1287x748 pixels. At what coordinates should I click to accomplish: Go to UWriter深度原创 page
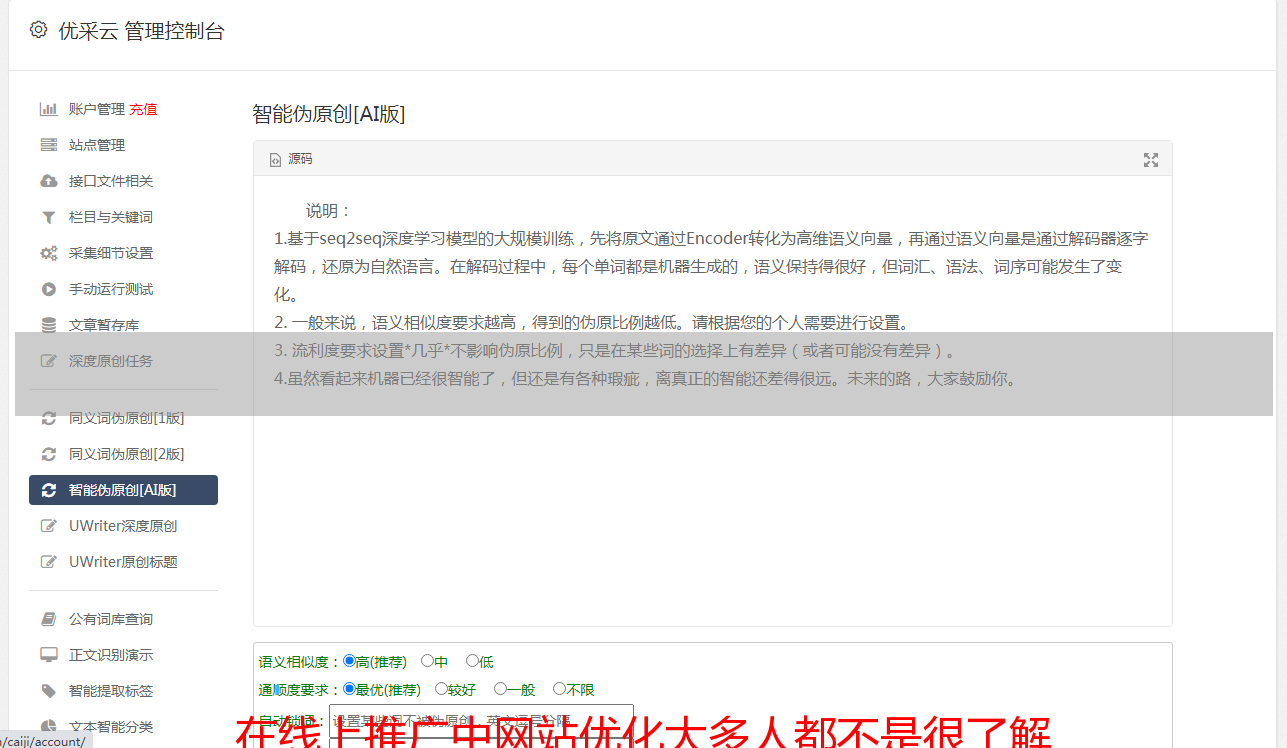123,526
